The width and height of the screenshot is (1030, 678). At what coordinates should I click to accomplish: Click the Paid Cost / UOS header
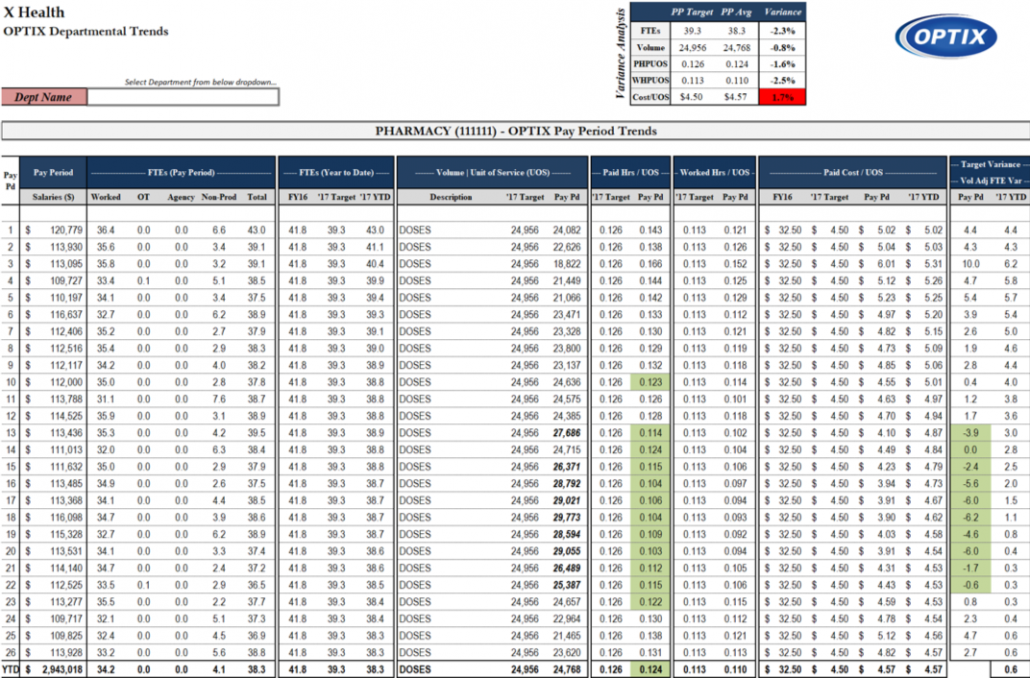click(x=851, y=172)
